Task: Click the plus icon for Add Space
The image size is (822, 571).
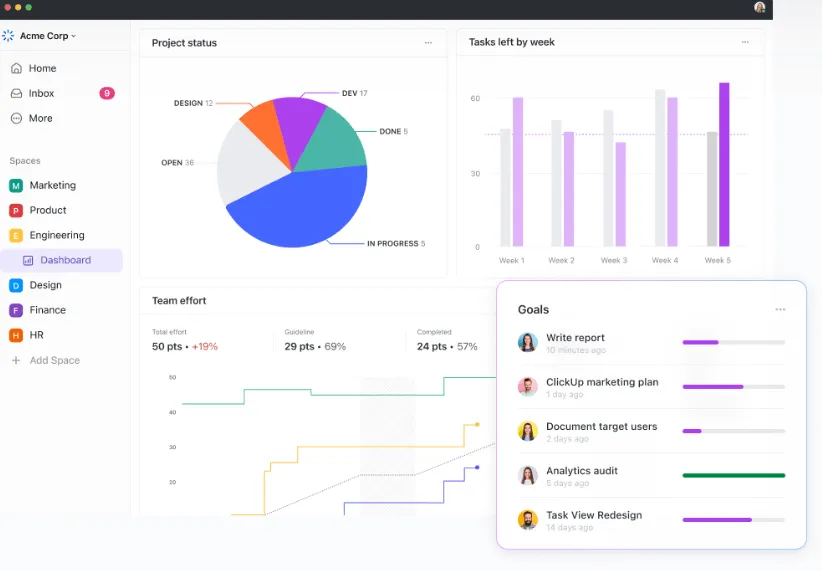Action: (16, 360)
